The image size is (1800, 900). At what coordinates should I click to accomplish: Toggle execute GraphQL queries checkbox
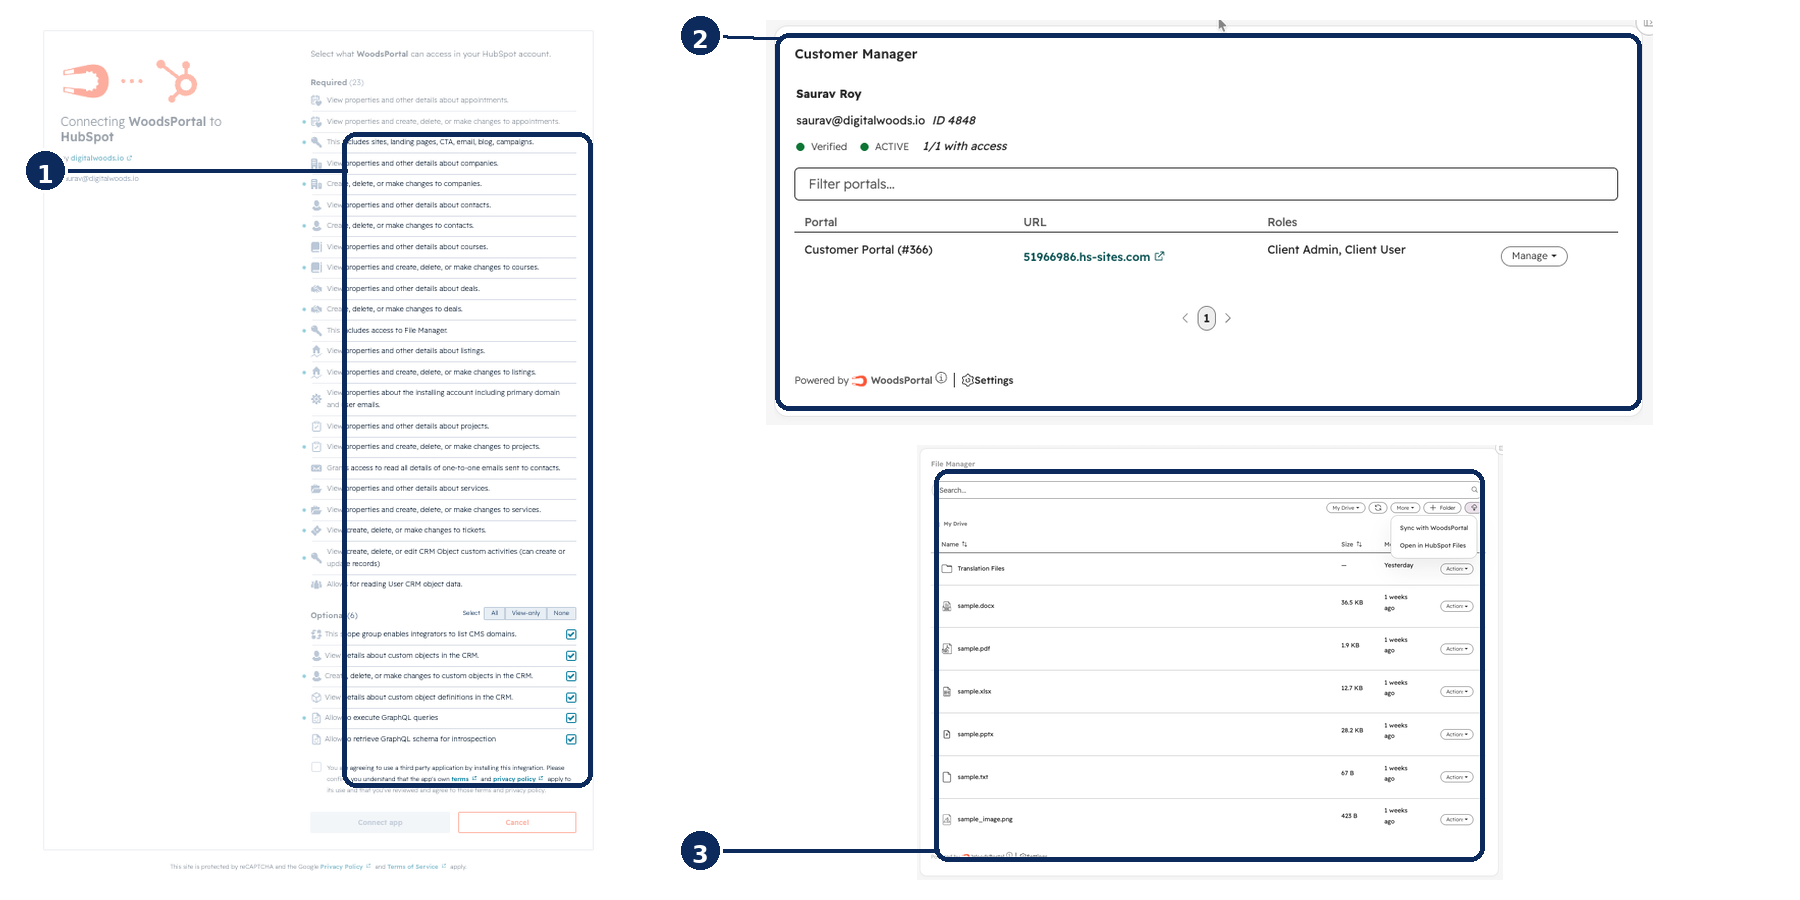click(x=571, y=718)
